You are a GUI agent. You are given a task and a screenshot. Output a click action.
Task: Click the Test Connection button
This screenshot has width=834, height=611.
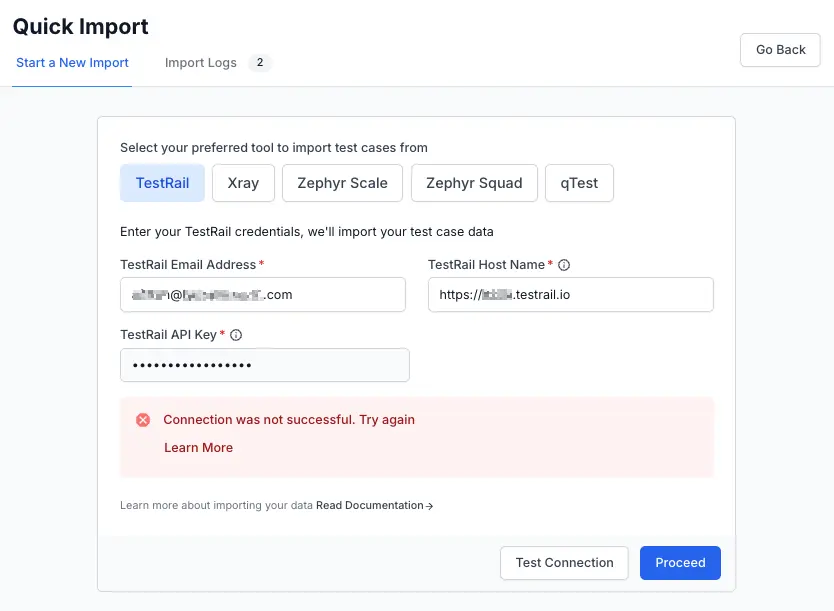coord(564,563)
